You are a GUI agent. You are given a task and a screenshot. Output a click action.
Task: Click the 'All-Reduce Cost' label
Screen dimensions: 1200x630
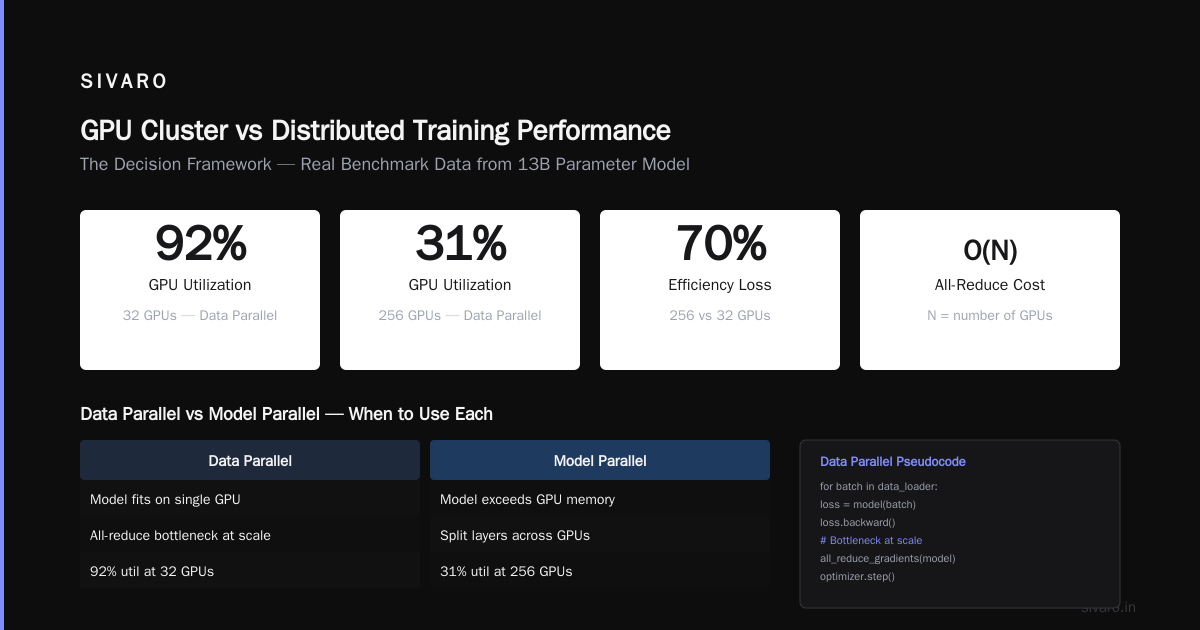click(x=990, y=285)
